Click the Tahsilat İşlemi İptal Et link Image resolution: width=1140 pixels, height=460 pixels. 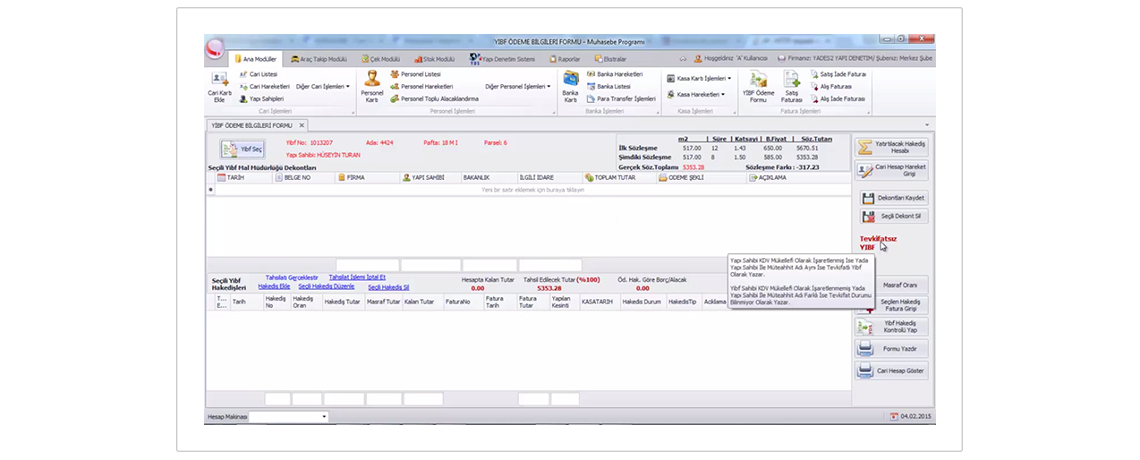(x=357, y=277)
